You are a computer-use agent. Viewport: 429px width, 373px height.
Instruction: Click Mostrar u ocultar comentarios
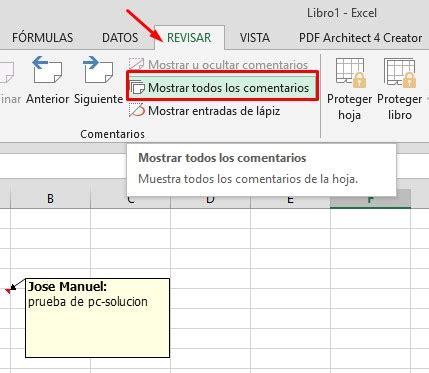pos(219,65)
